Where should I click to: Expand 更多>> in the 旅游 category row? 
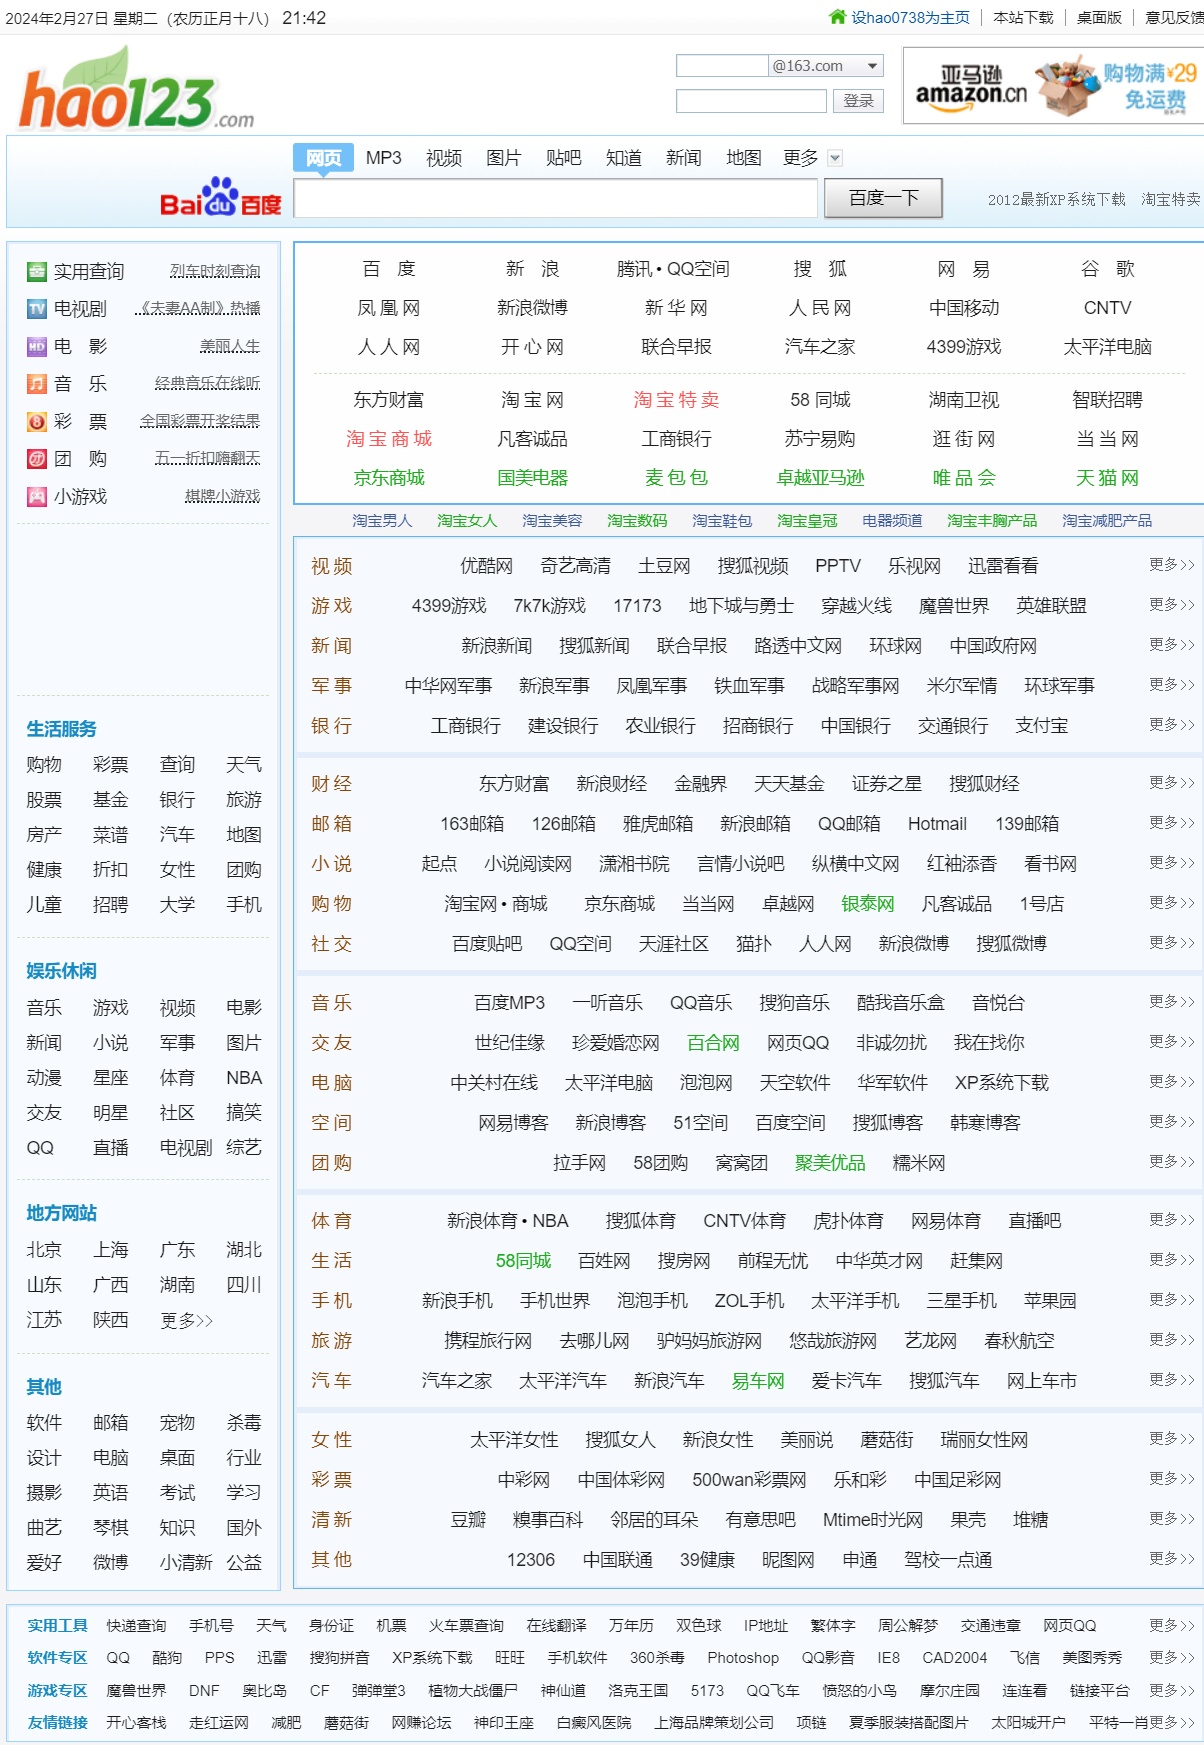click(x=1171, y=1339)
